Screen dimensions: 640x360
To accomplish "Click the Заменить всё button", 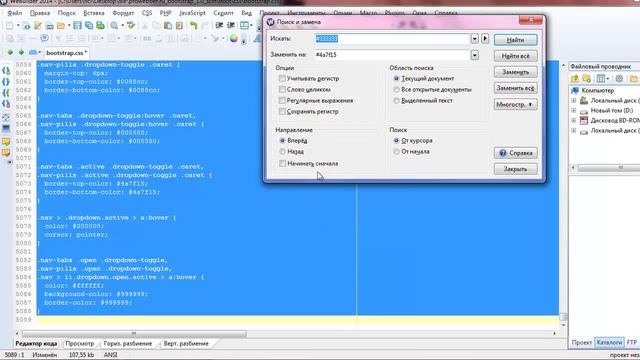I will pyautogui.click(x=516, y=88).
